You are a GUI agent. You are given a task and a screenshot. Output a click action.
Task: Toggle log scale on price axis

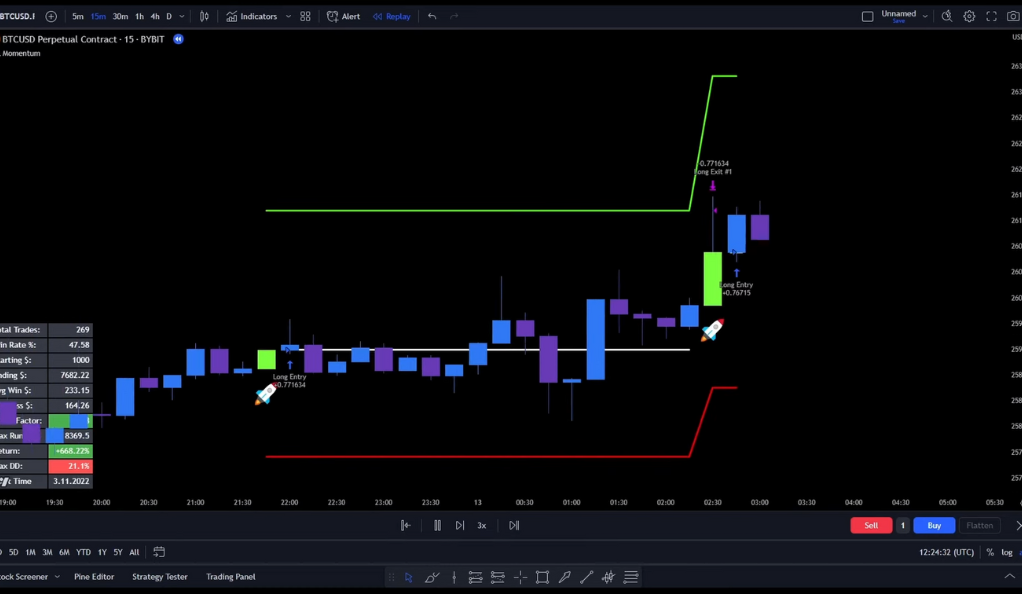[1007, 552]
